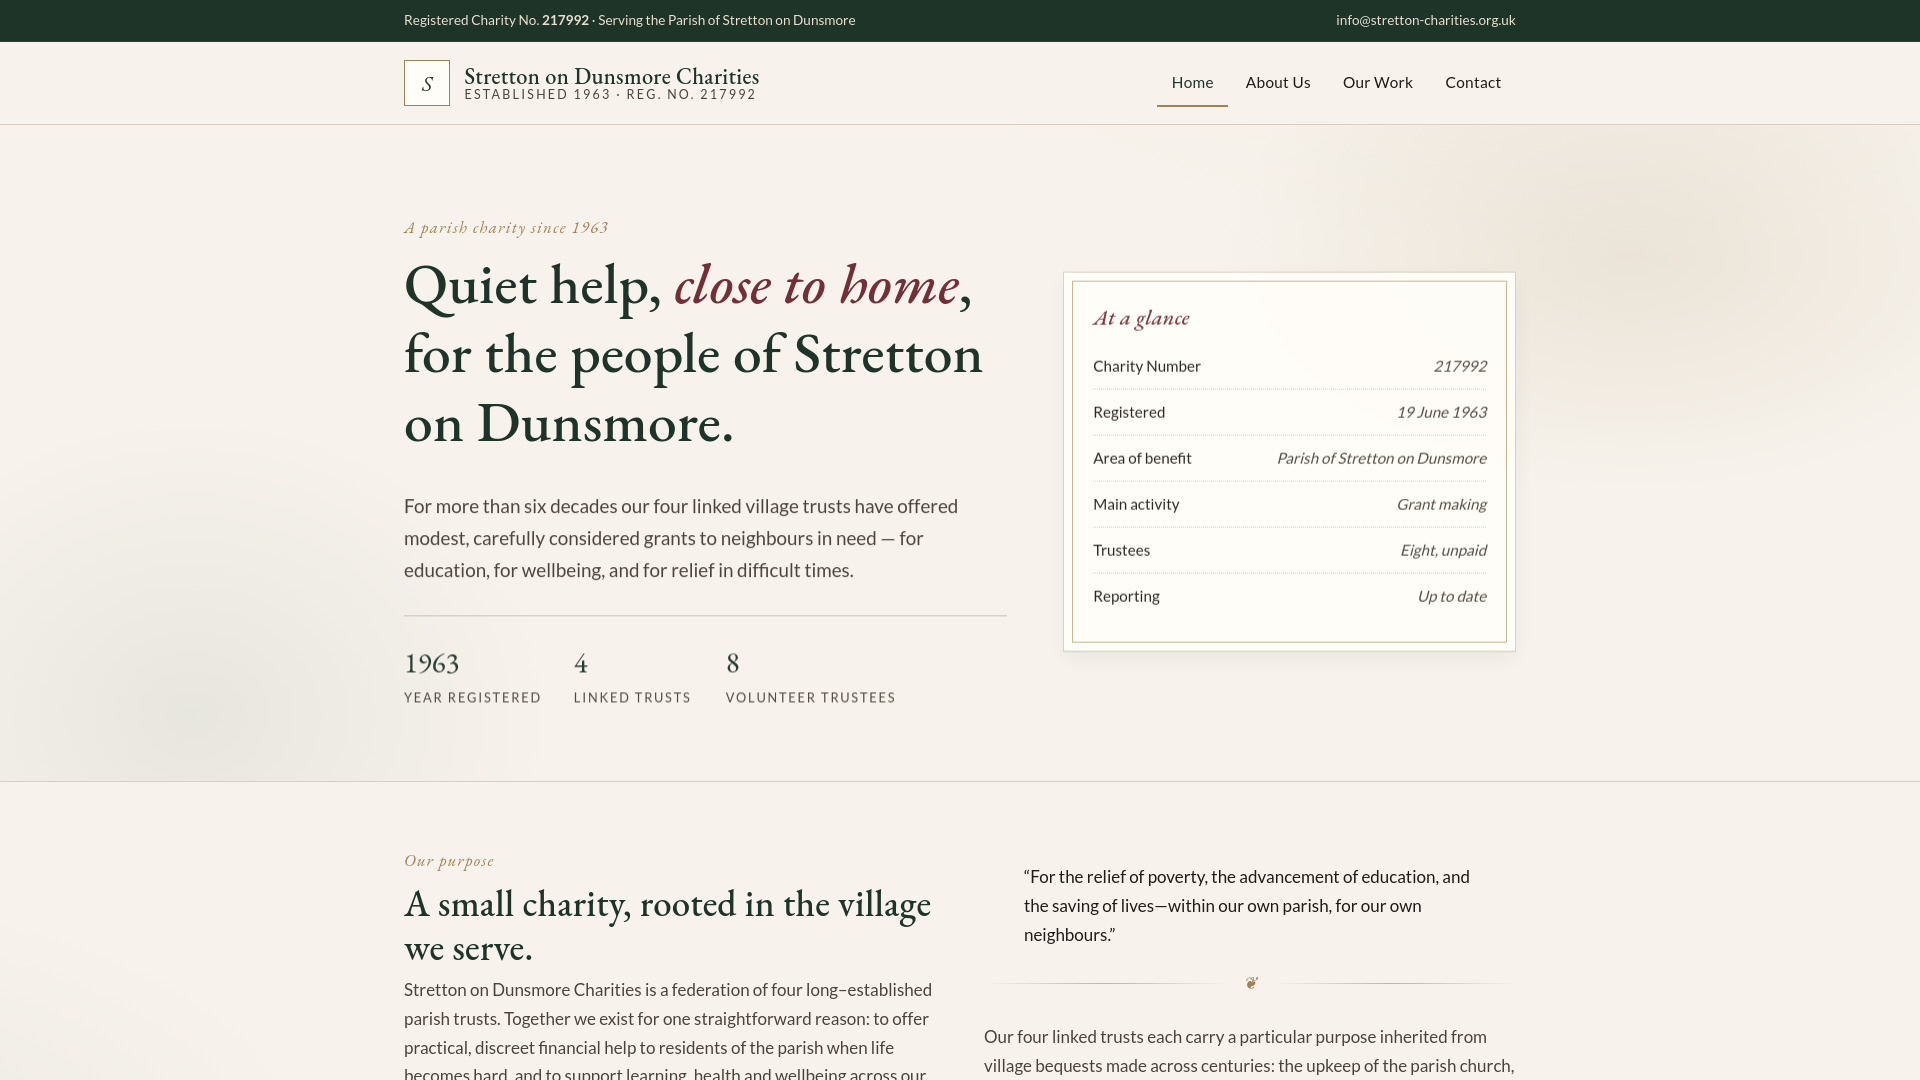Click the '1963' year registered statistic
The width and height of the screenshot is (1920, 1080).
(431, 664)
